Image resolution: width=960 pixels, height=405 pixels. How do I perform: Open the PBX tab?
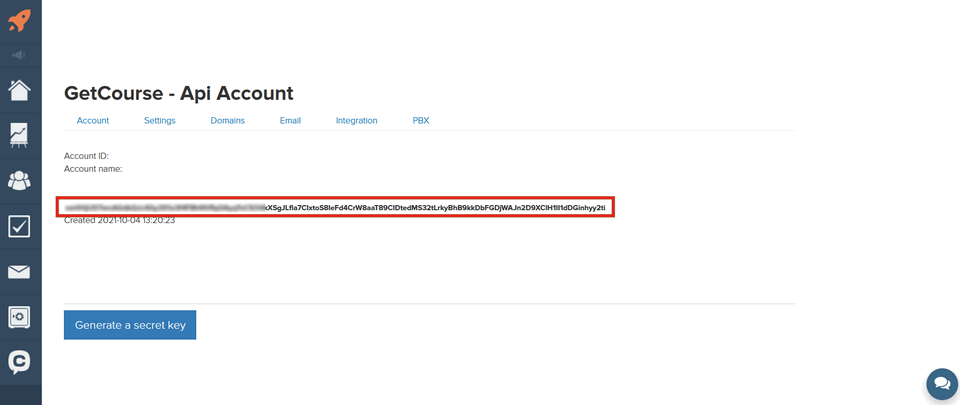click(x=421, y=121)
